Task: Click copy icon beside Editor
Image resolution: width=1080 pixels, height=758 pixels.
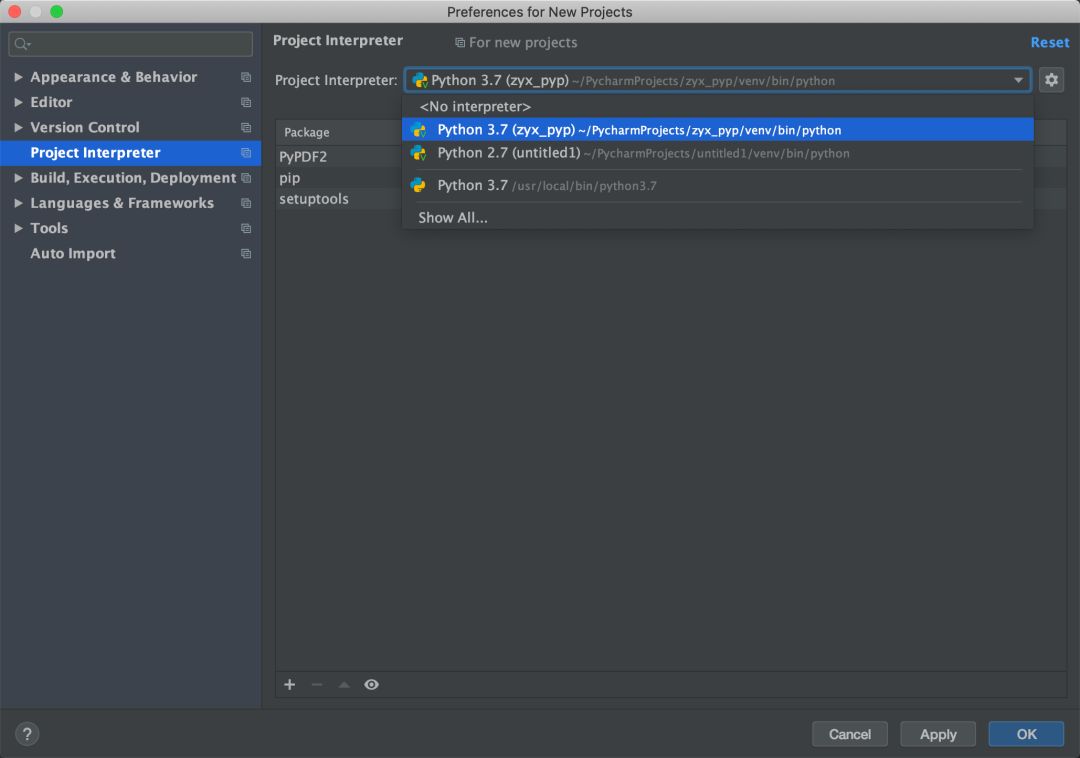Action: 246,103
